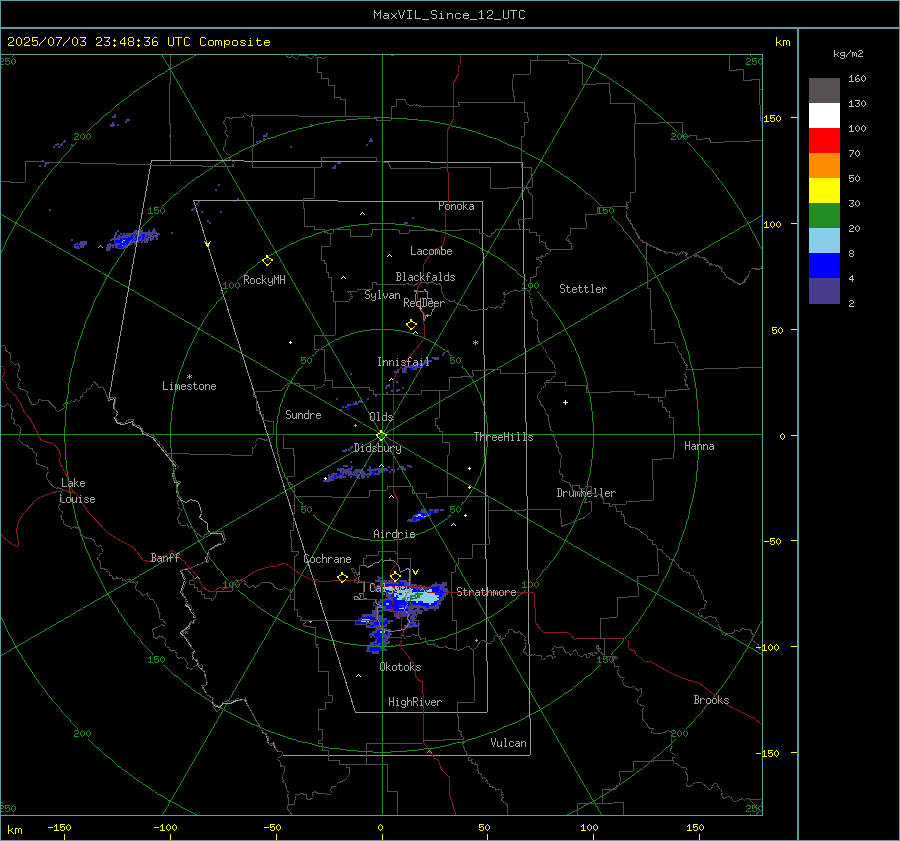Select the dark gray 160 legend swatch
Viewport: 900px width, 841px height.
click(824, 91)
